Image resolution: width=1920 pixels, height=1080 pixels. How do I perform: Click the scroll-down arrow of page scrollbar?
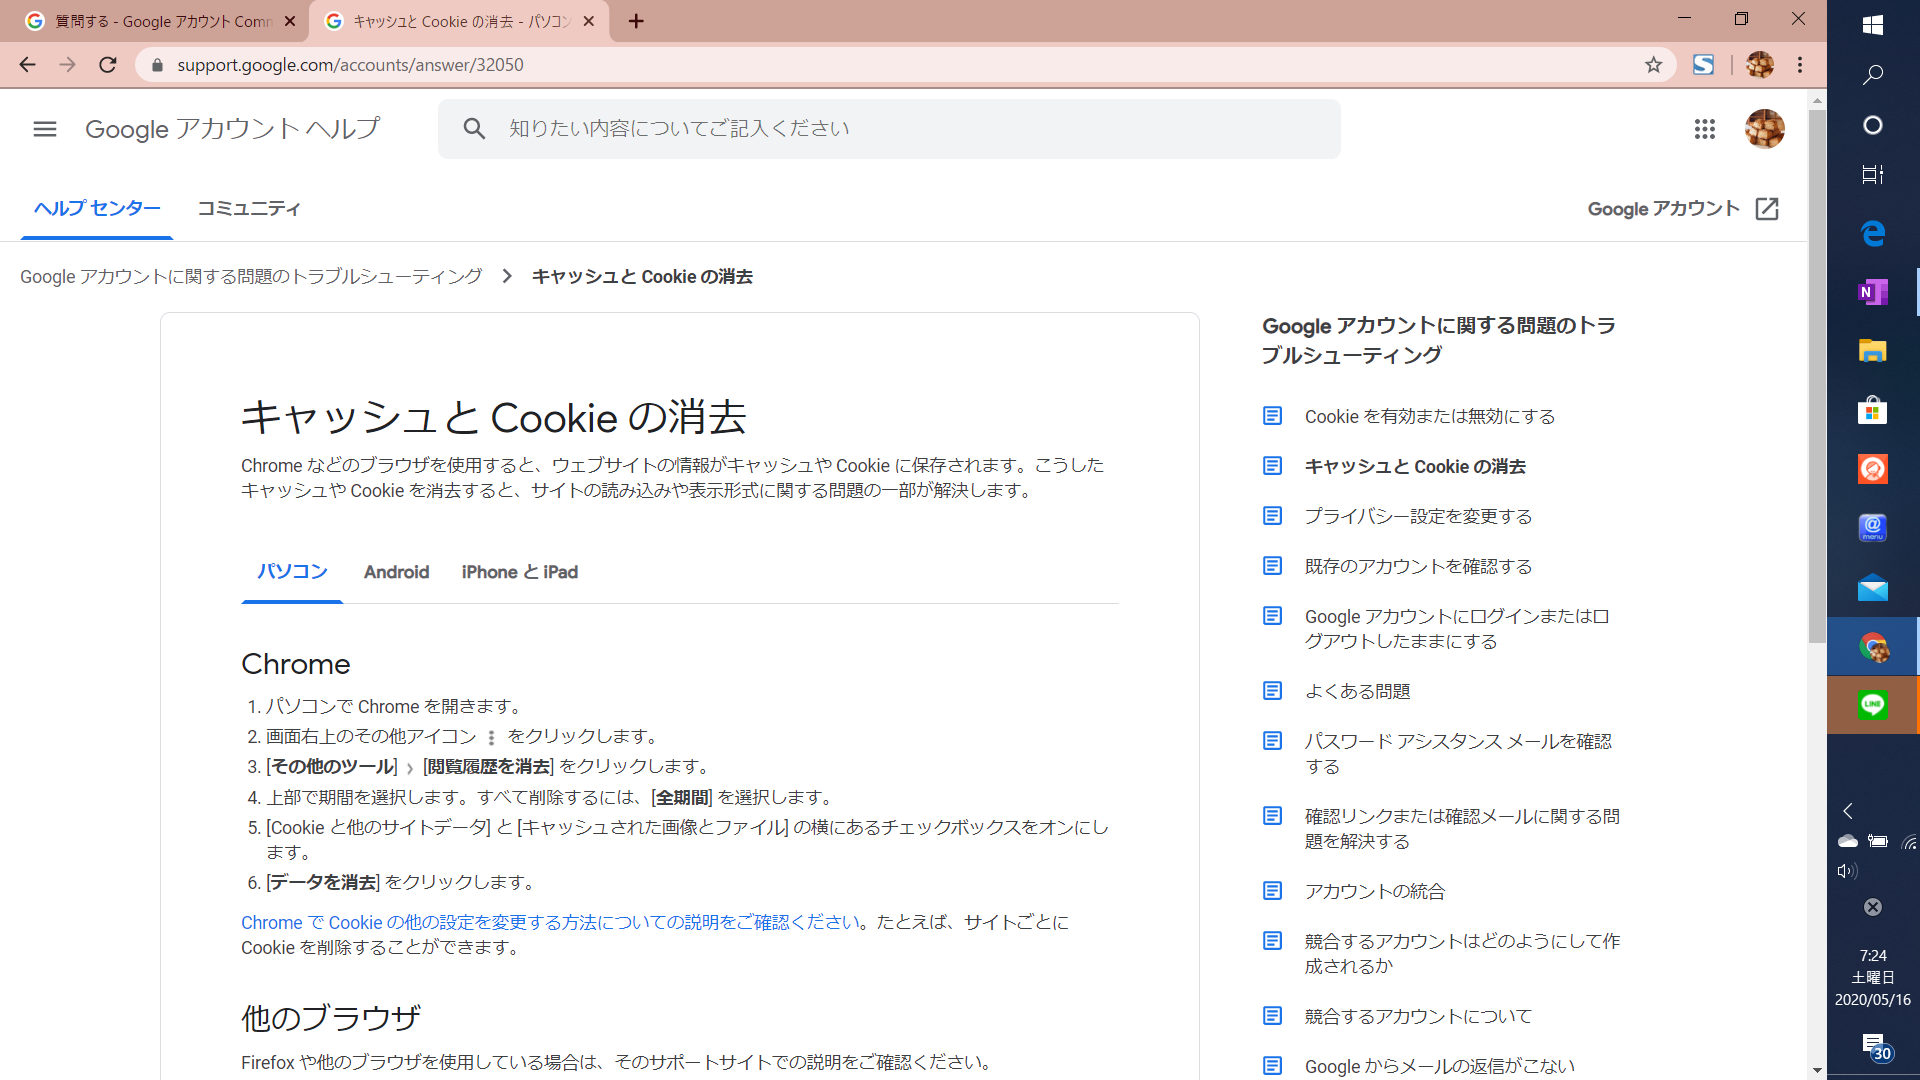pos(1817,1070)
